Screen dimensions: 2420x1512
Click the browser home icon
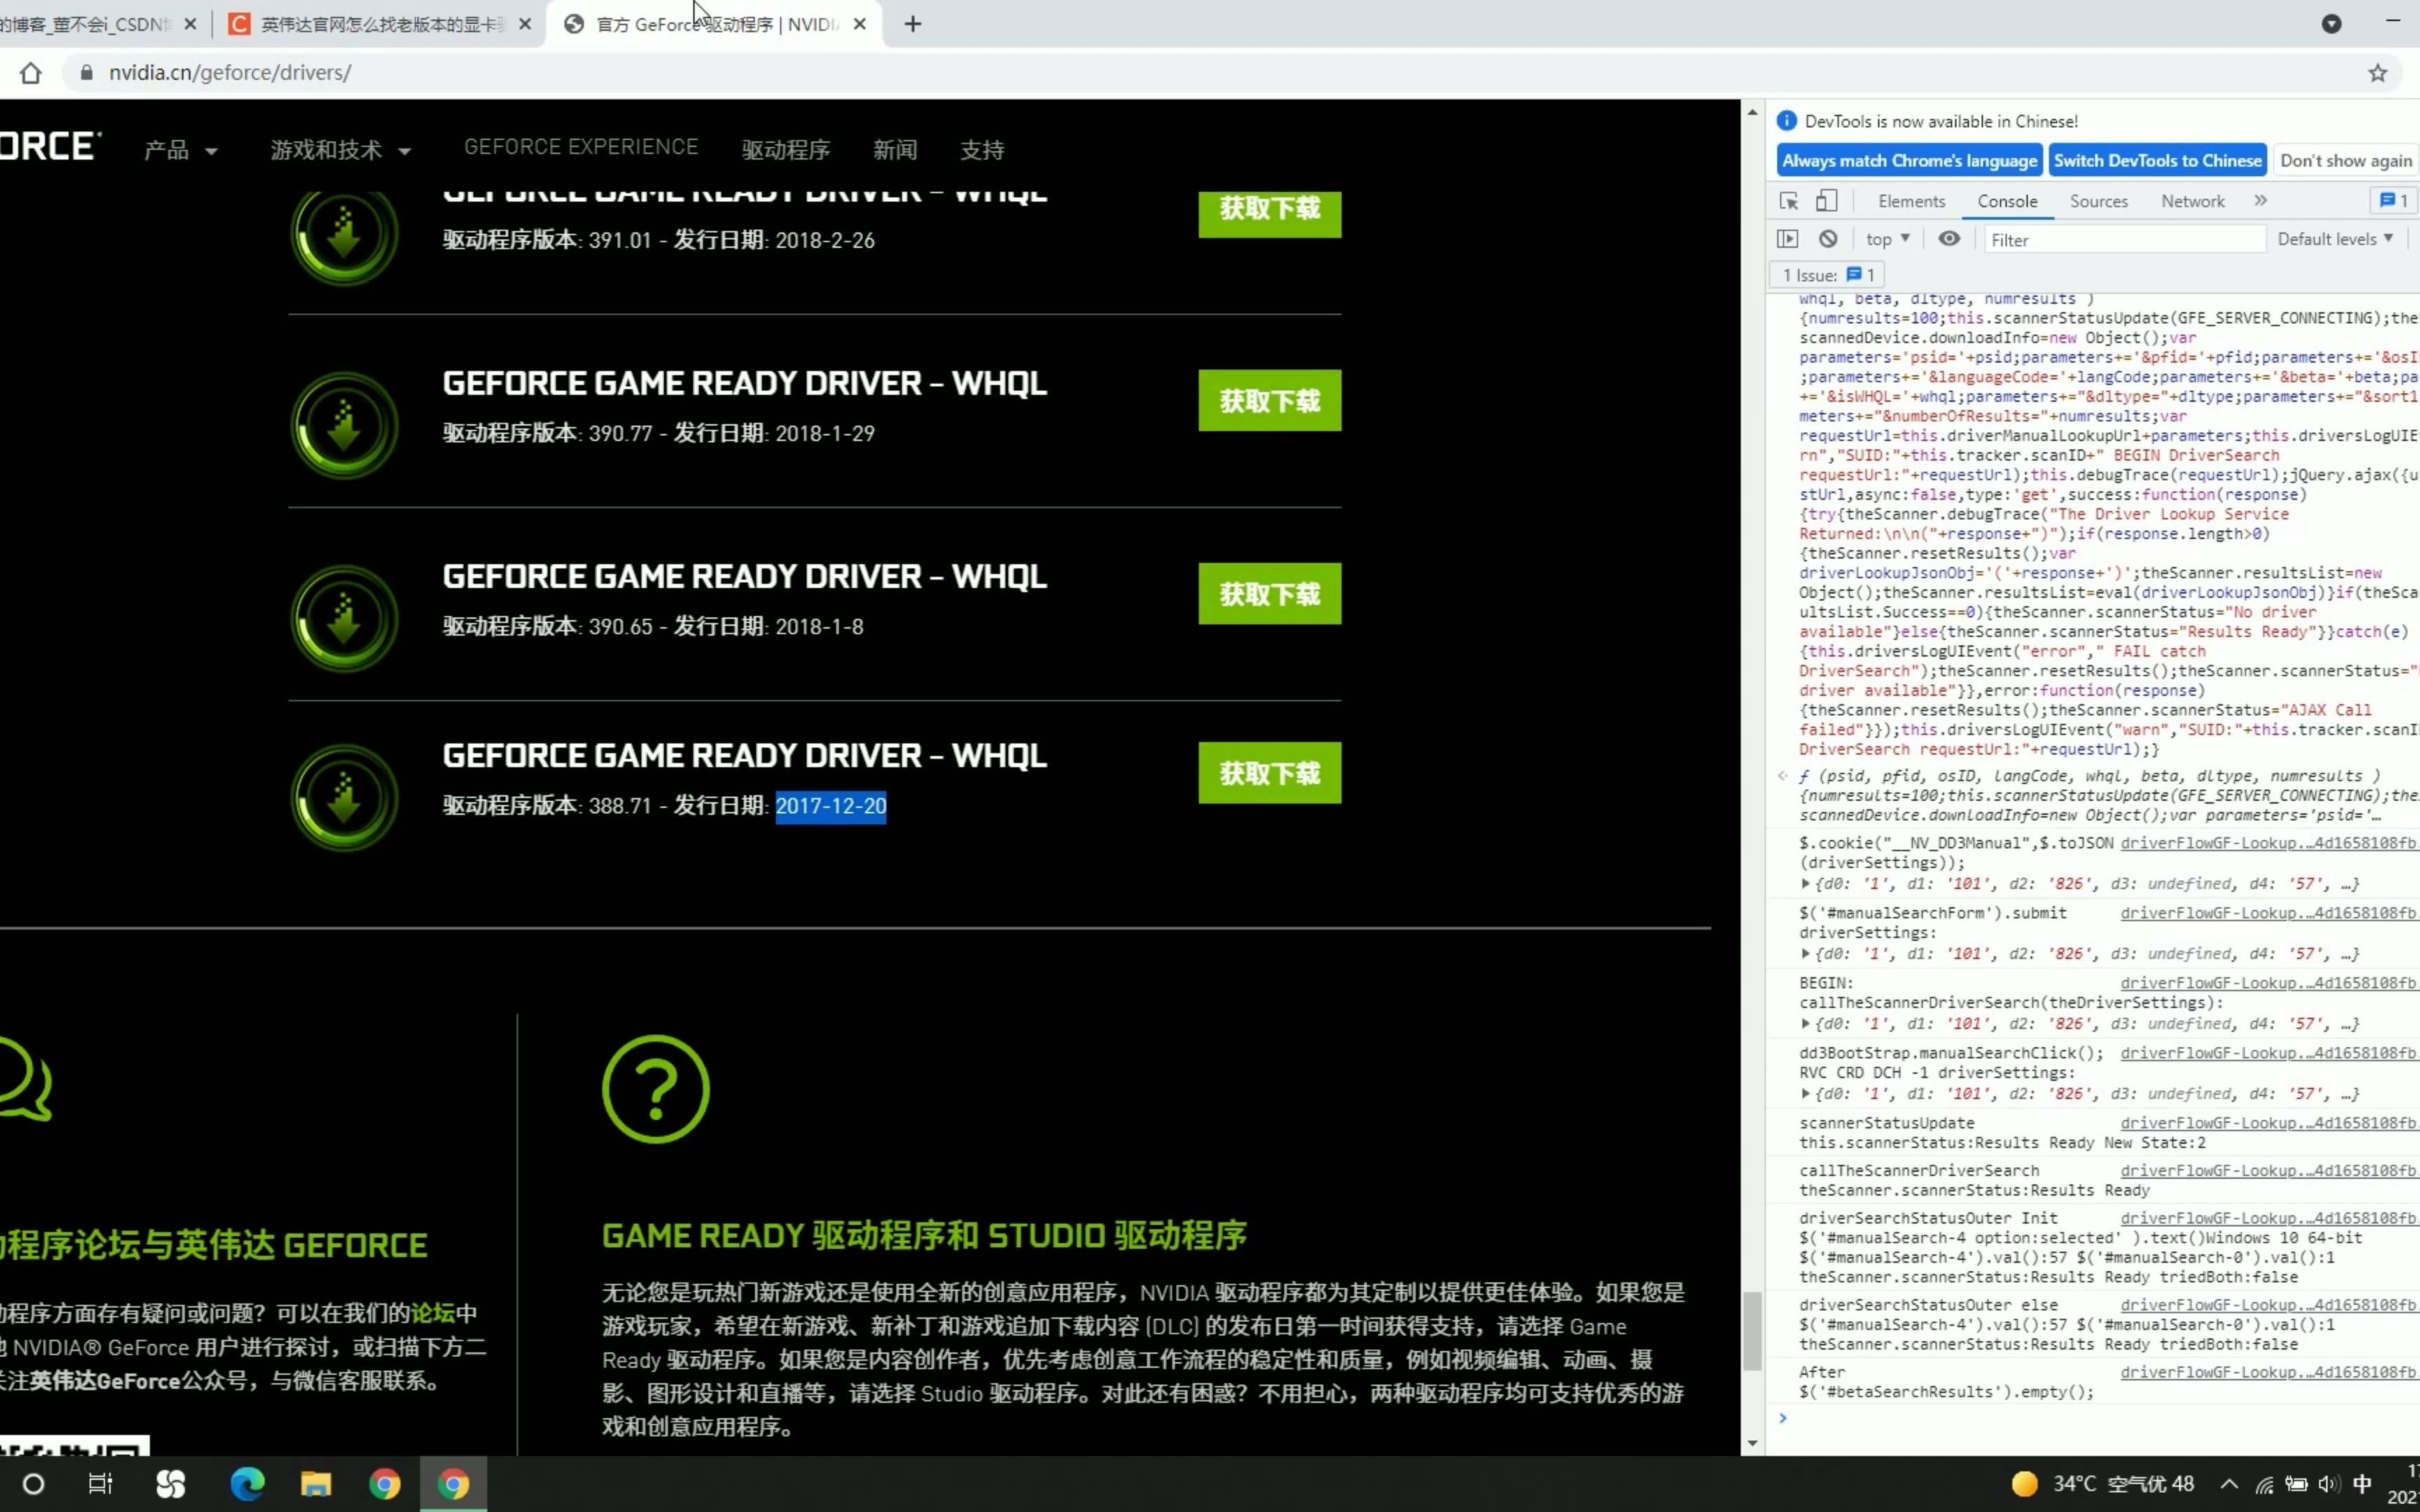tap(31, 73)
